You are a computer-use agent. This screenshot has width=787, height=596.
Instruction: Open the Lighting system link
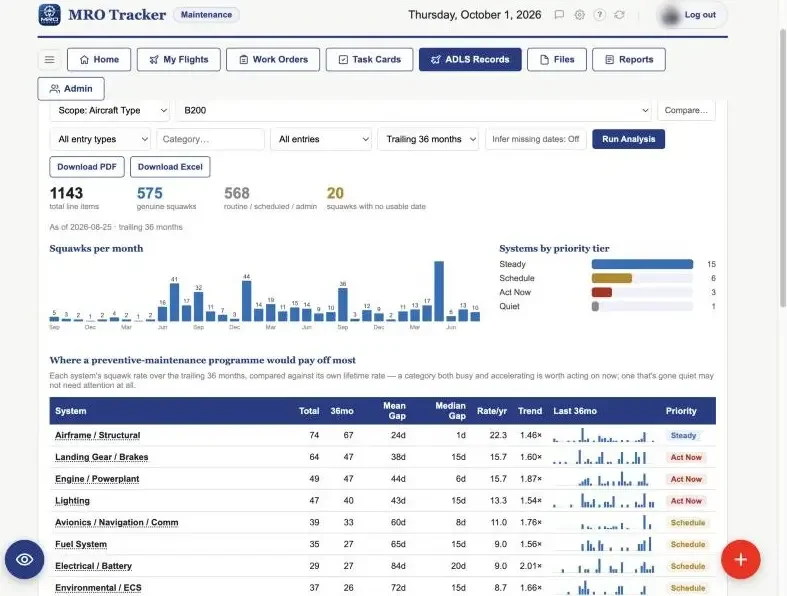[x=72, y=501]
